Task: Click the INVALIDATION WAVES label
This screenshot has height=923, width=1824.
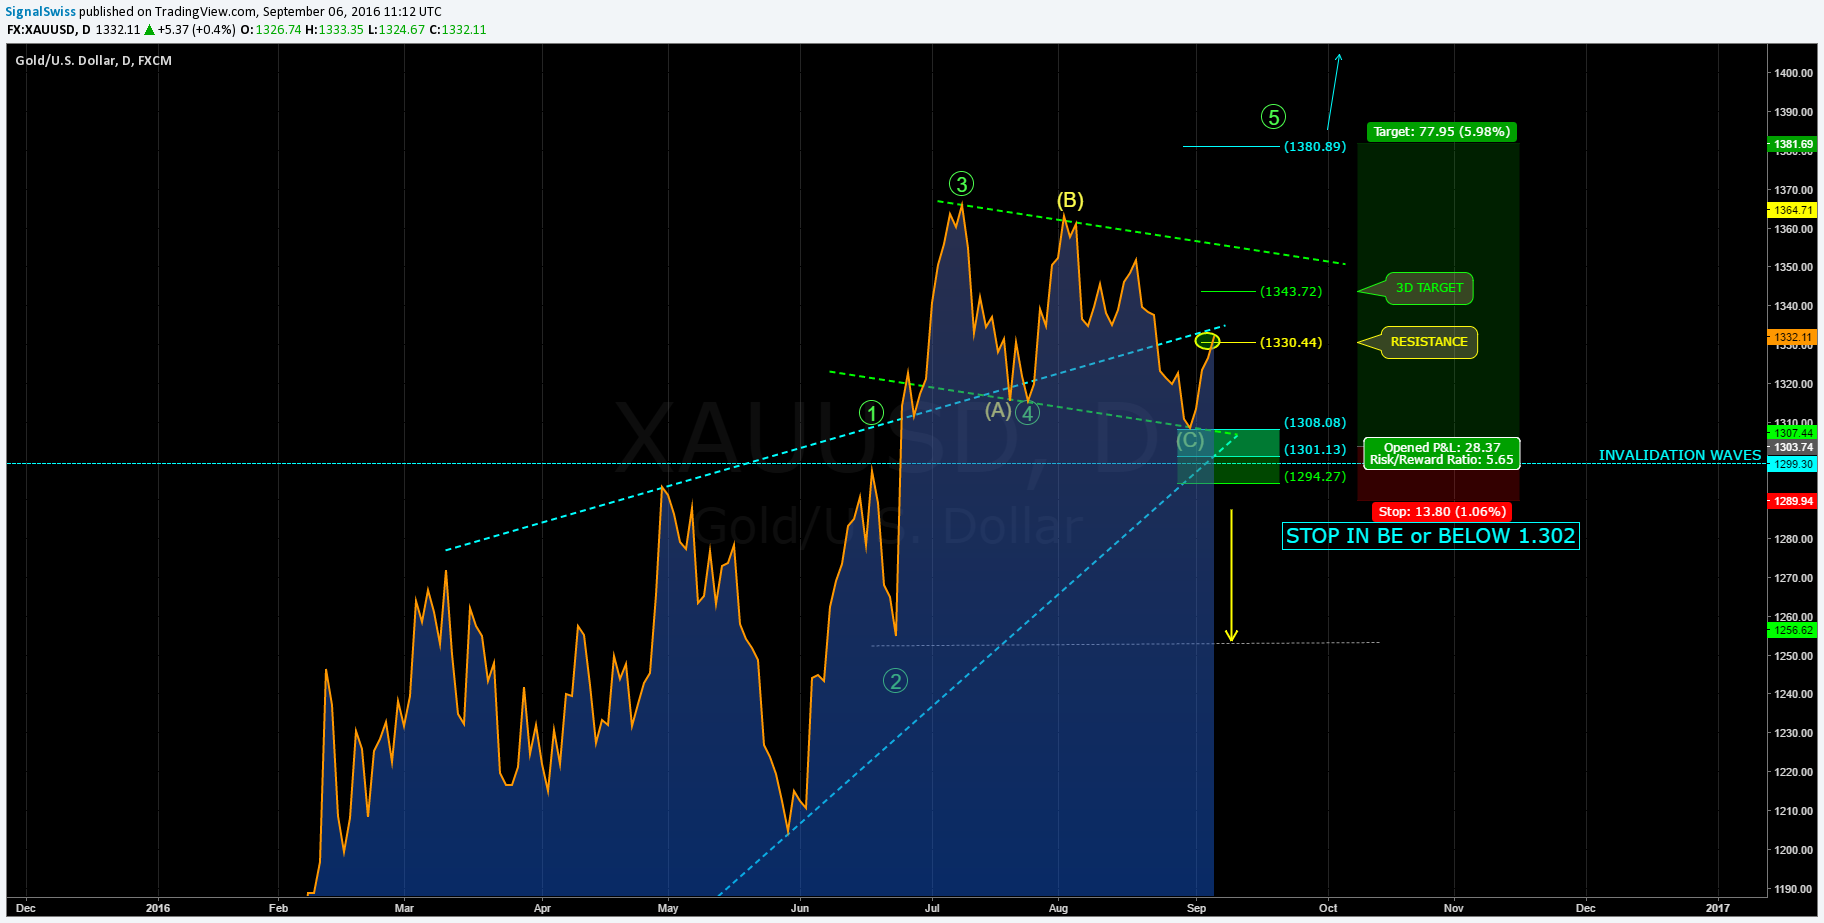Action: click(1680, 455)
